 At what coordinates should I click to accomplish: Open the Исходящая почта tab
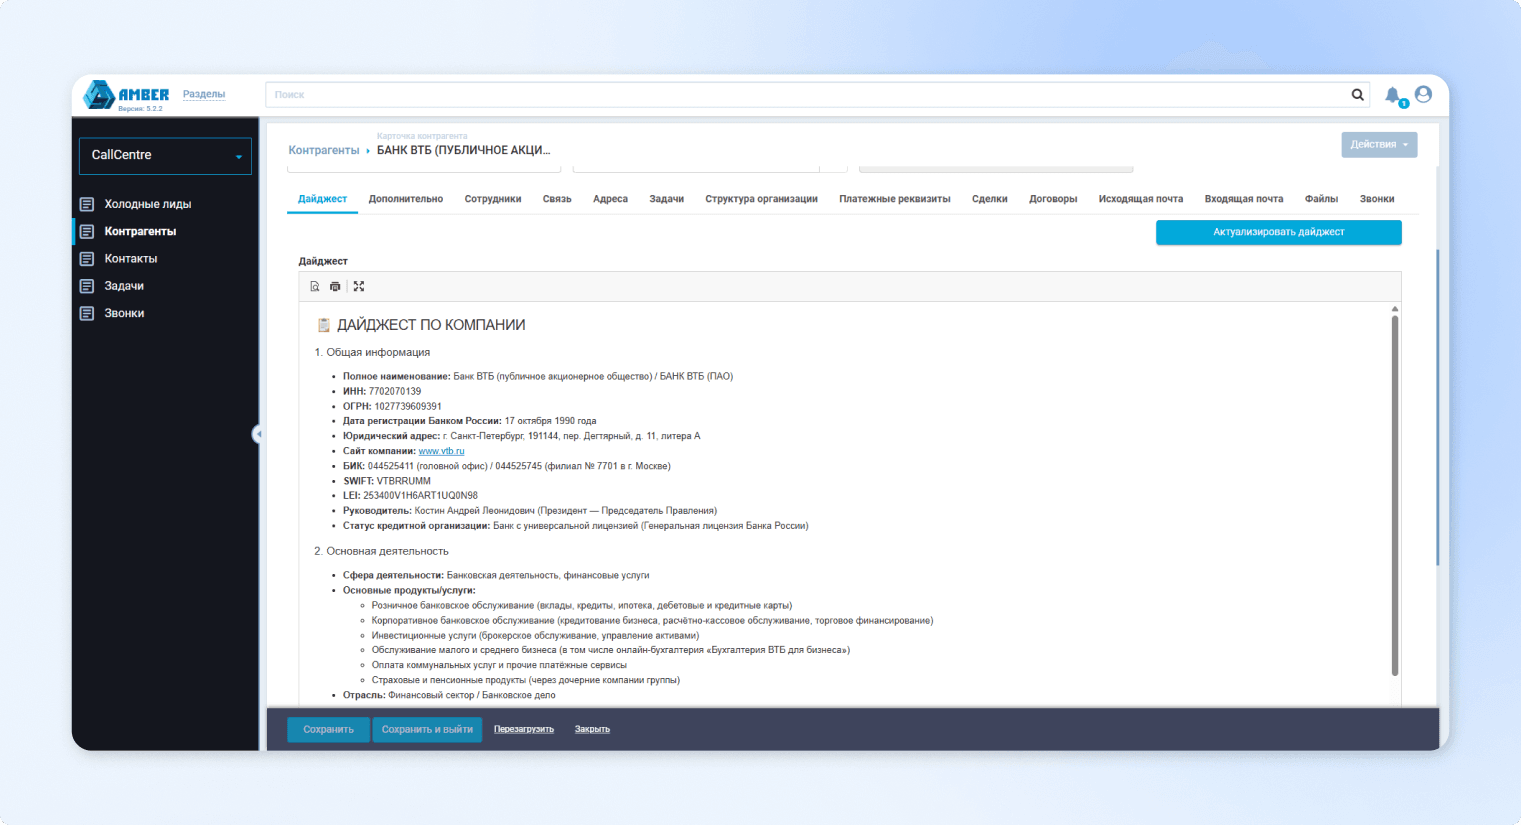1141,199
